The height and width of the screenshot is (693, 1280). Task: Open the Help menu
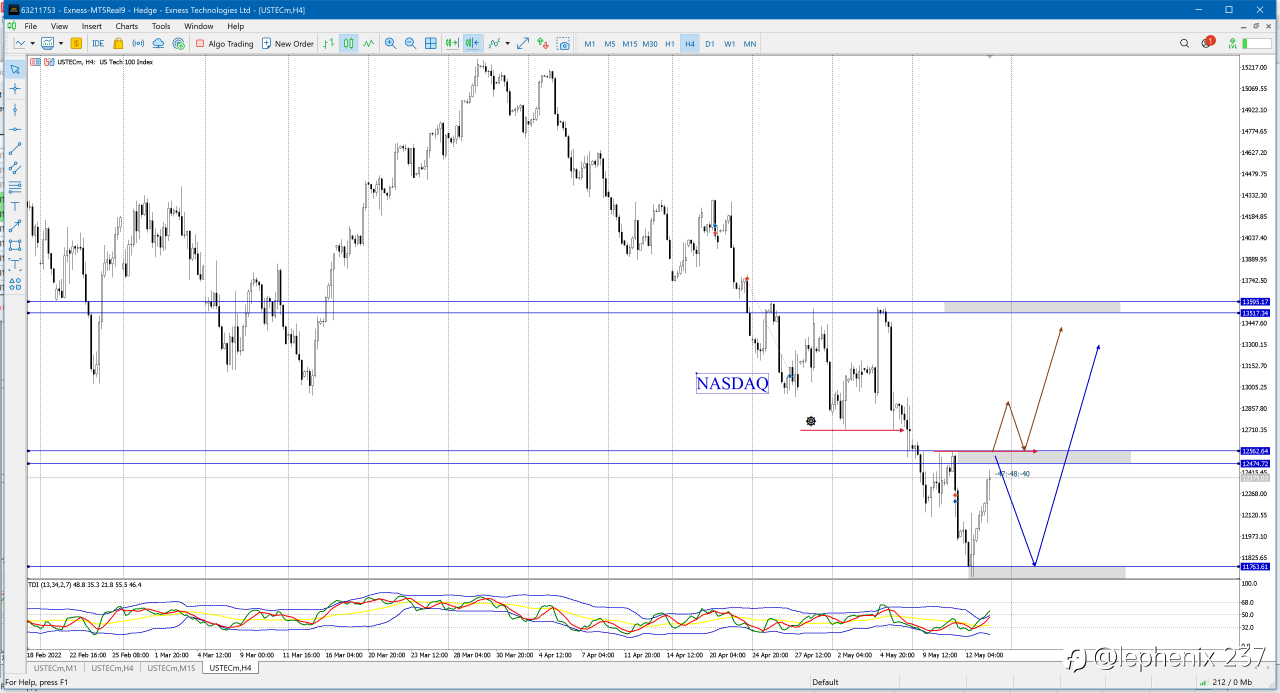(x=236, y=26)
